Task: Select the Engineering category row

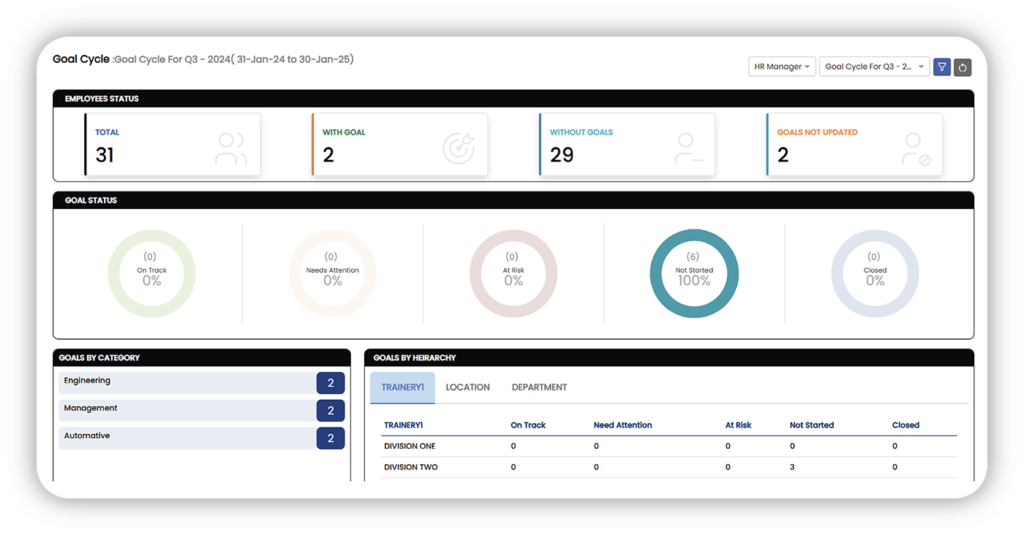Action: (x=187, y=382)
